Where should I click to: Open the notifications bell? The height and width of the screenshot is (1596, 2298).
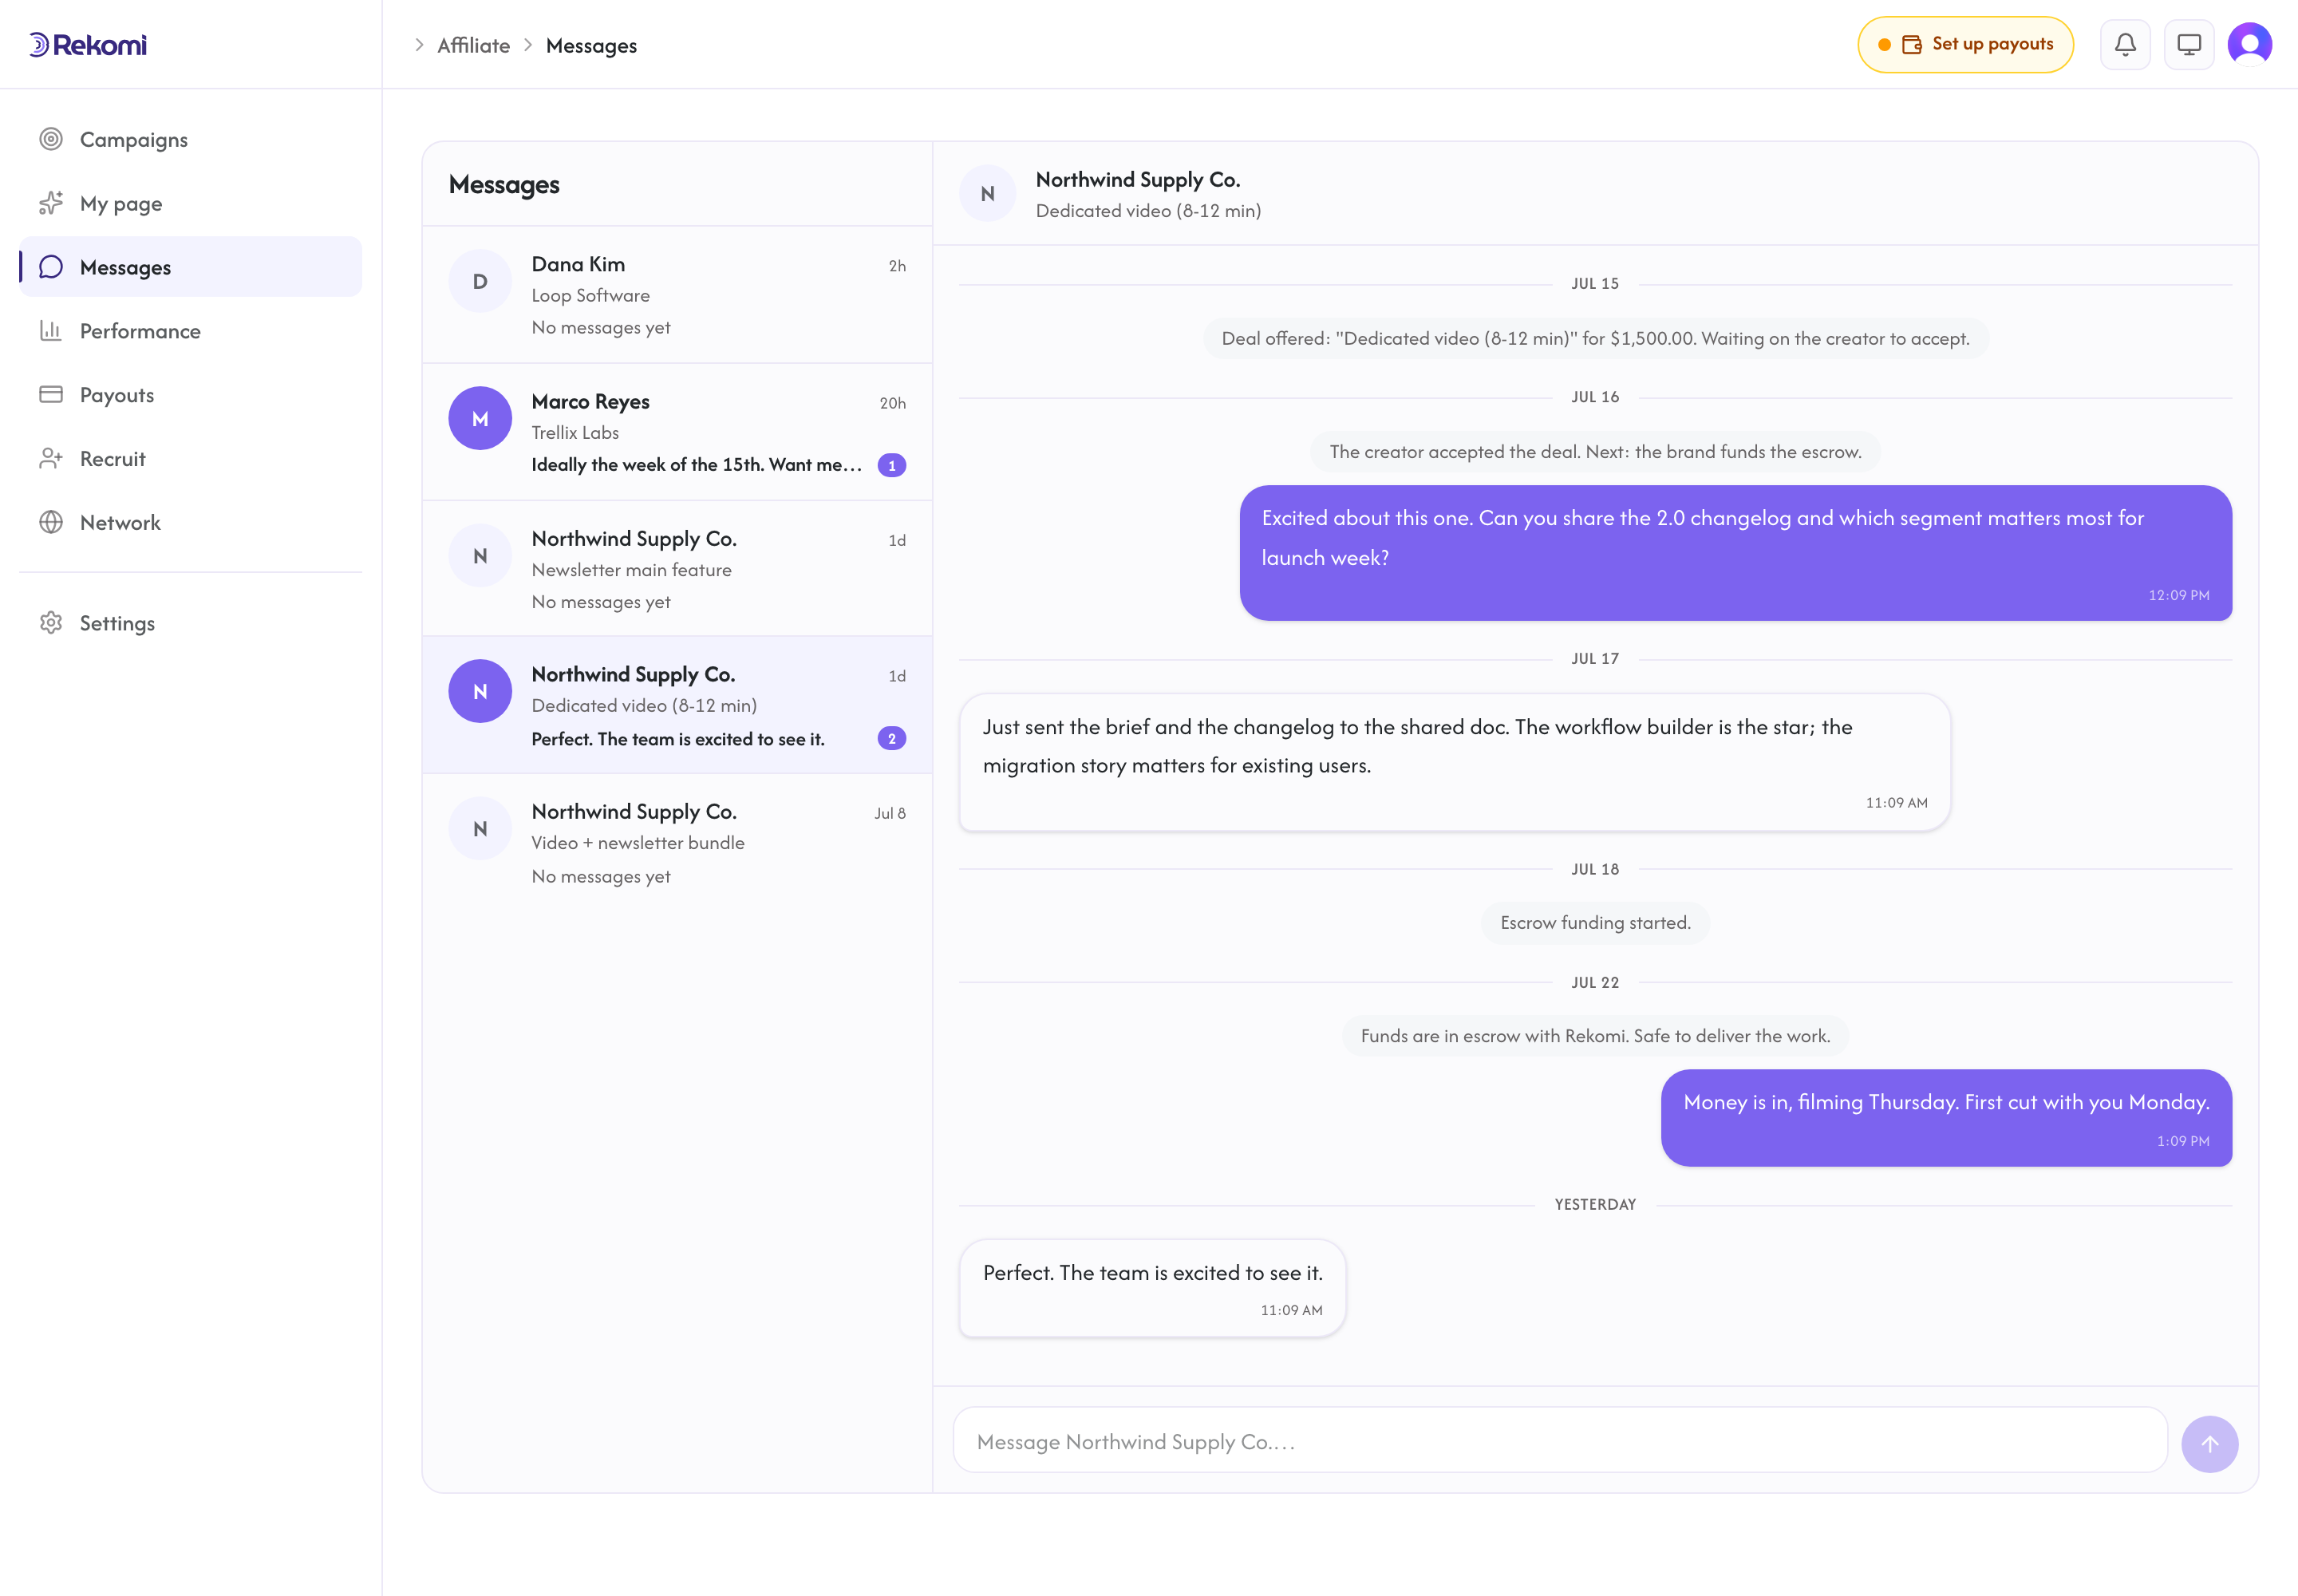(2125, 45)
